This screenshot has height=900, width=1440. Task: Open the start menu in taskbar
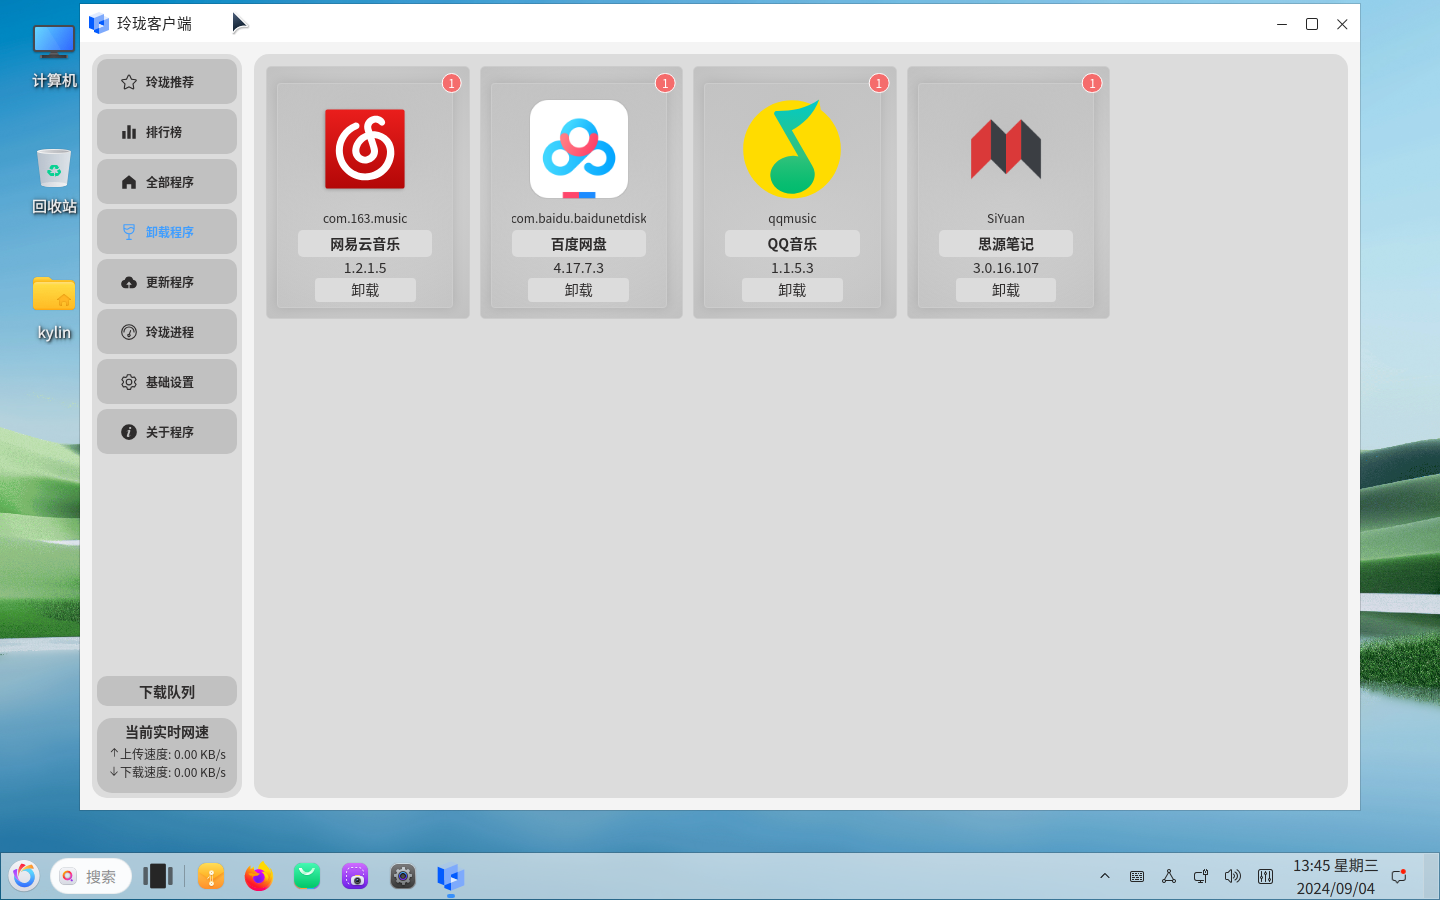pyautogui.click(x=24, y=876)
